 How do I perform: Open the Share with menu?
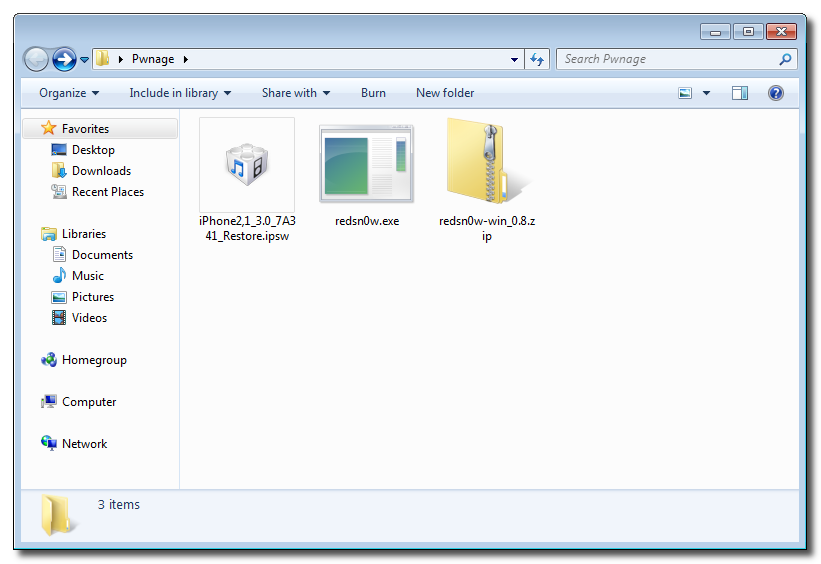[296, 93]
